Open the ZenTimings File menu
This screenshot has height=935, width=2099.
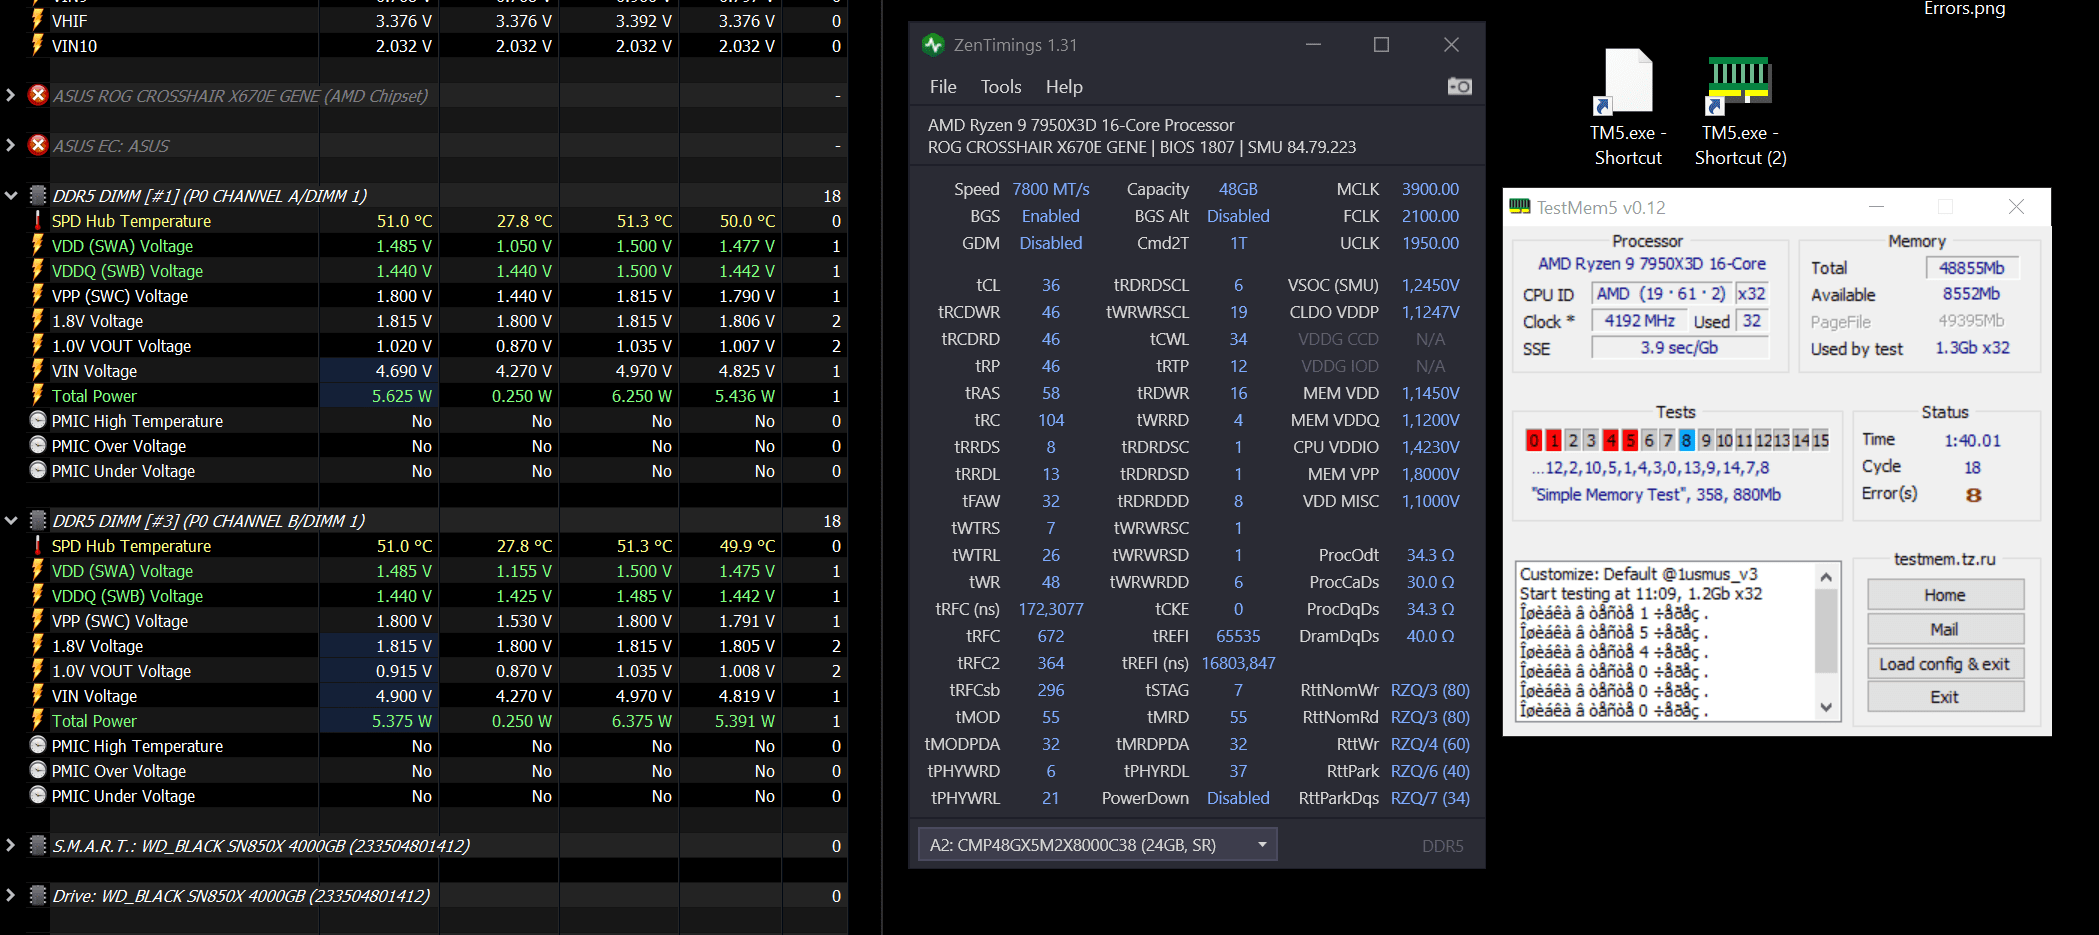(943, 87)
